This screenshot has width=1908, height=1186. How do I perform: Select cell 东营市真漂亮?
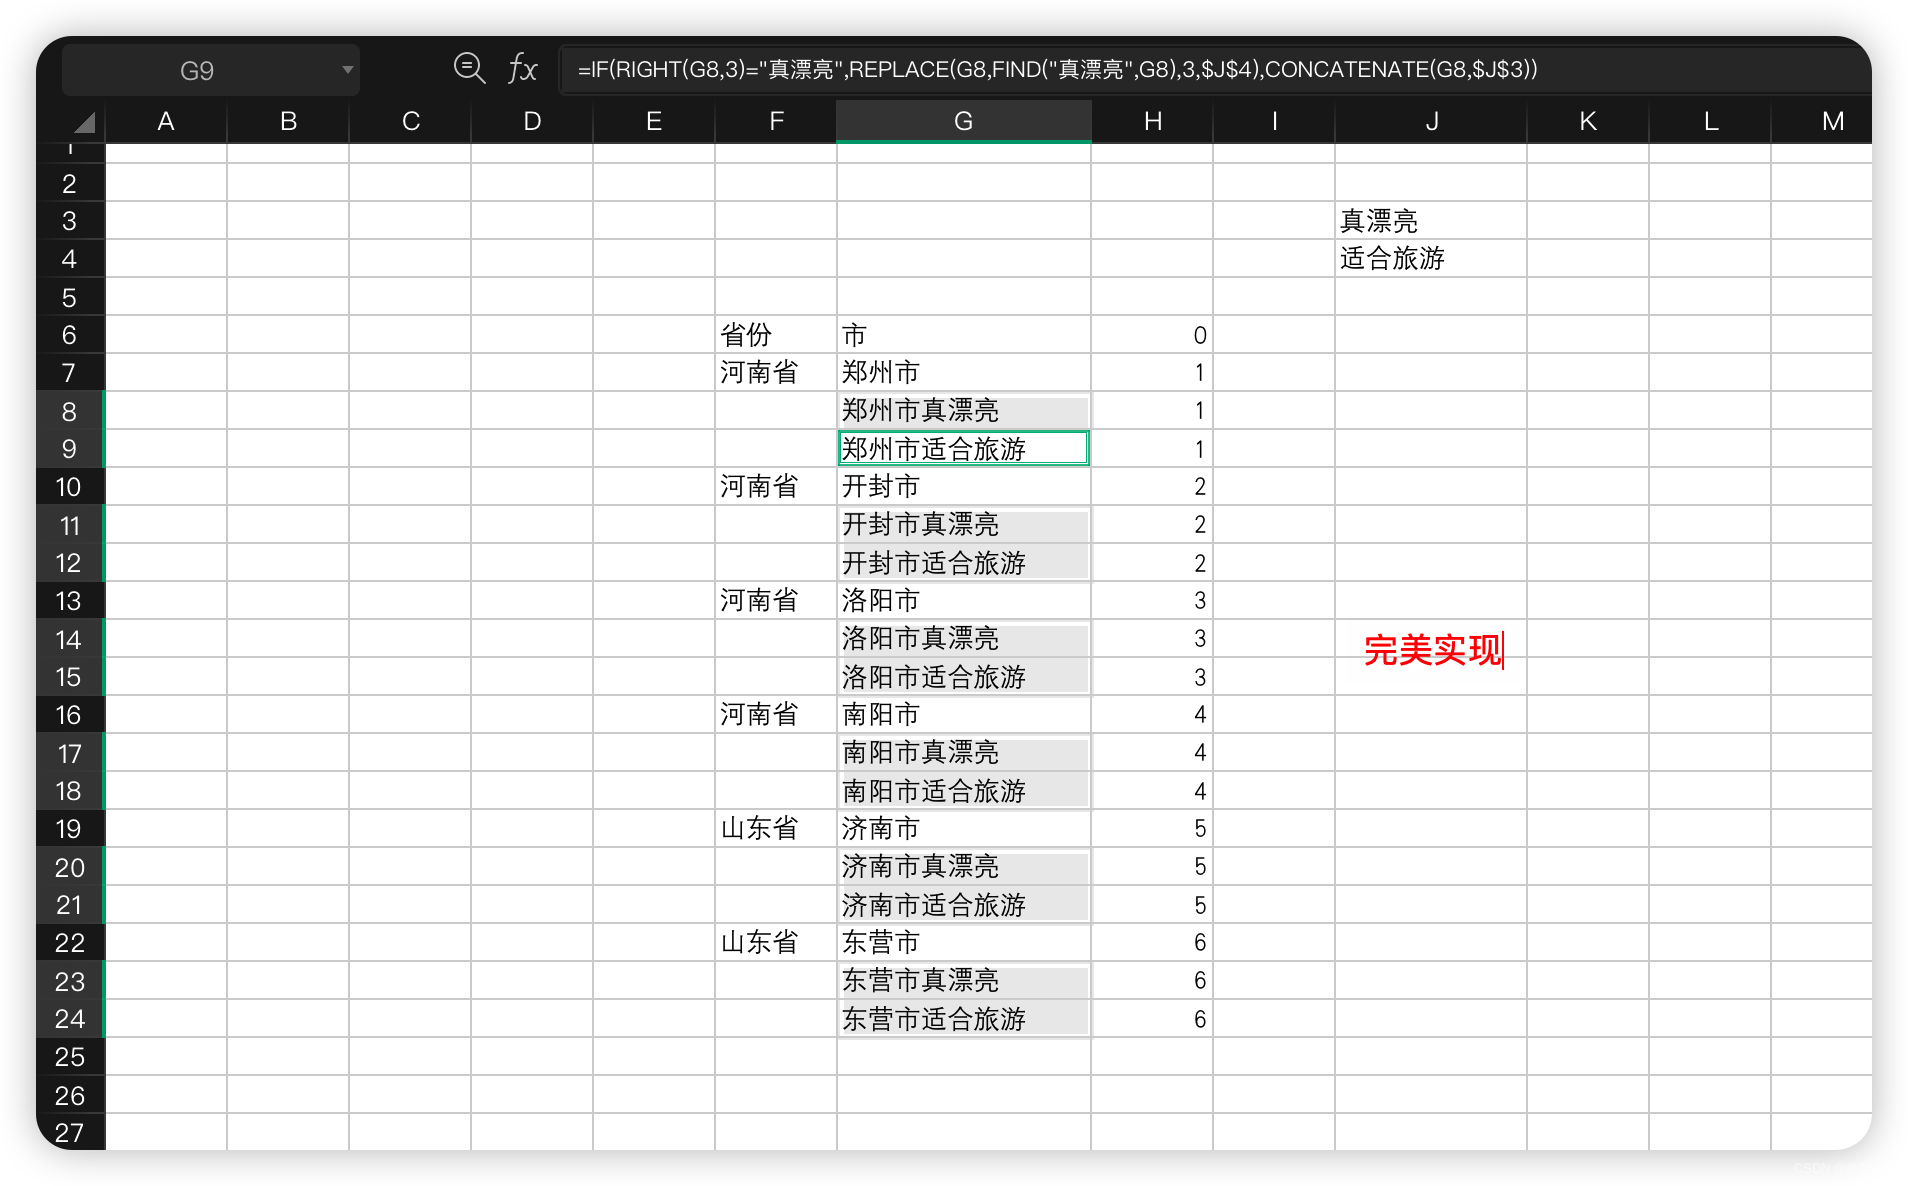[964, 981]
